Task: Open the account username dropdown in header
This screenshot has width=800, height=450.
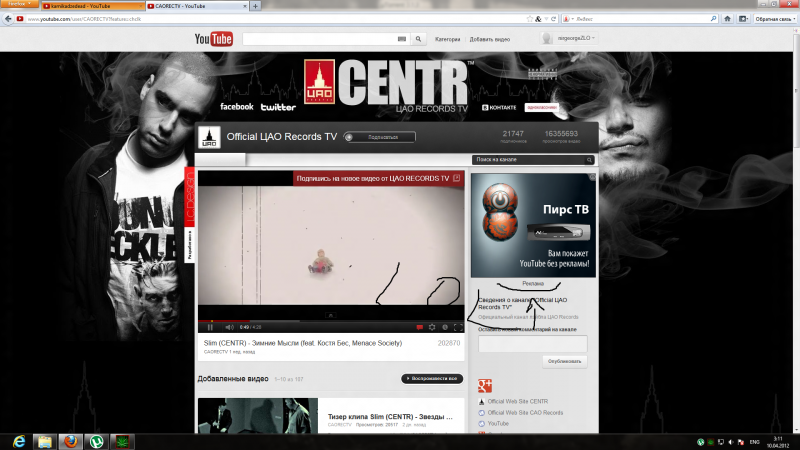Action: 573,38
